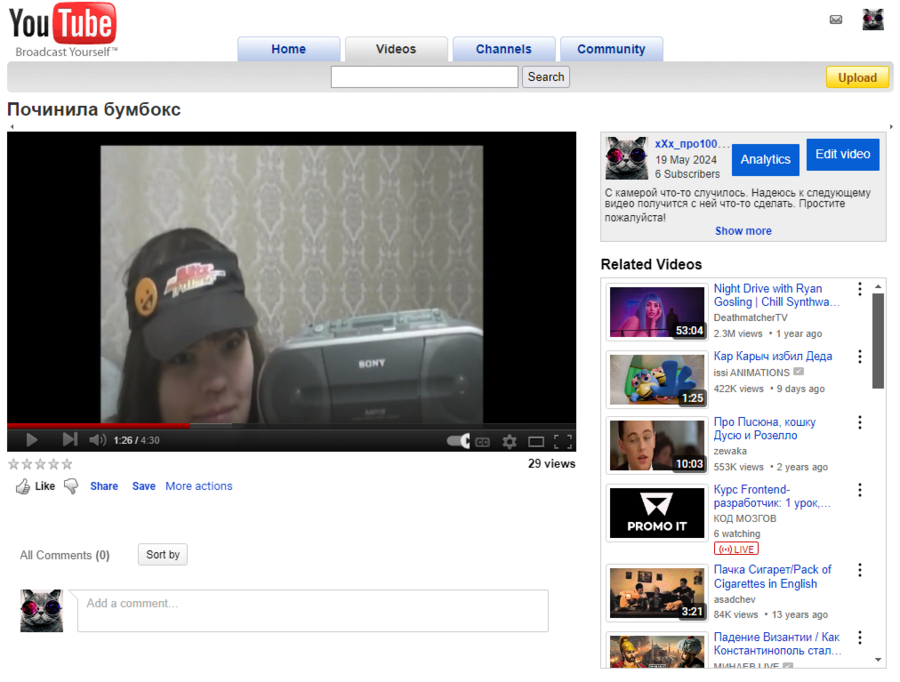Open the Channels tab
Image resolution: width=900 pixels, height=682 pixels.
504,49
